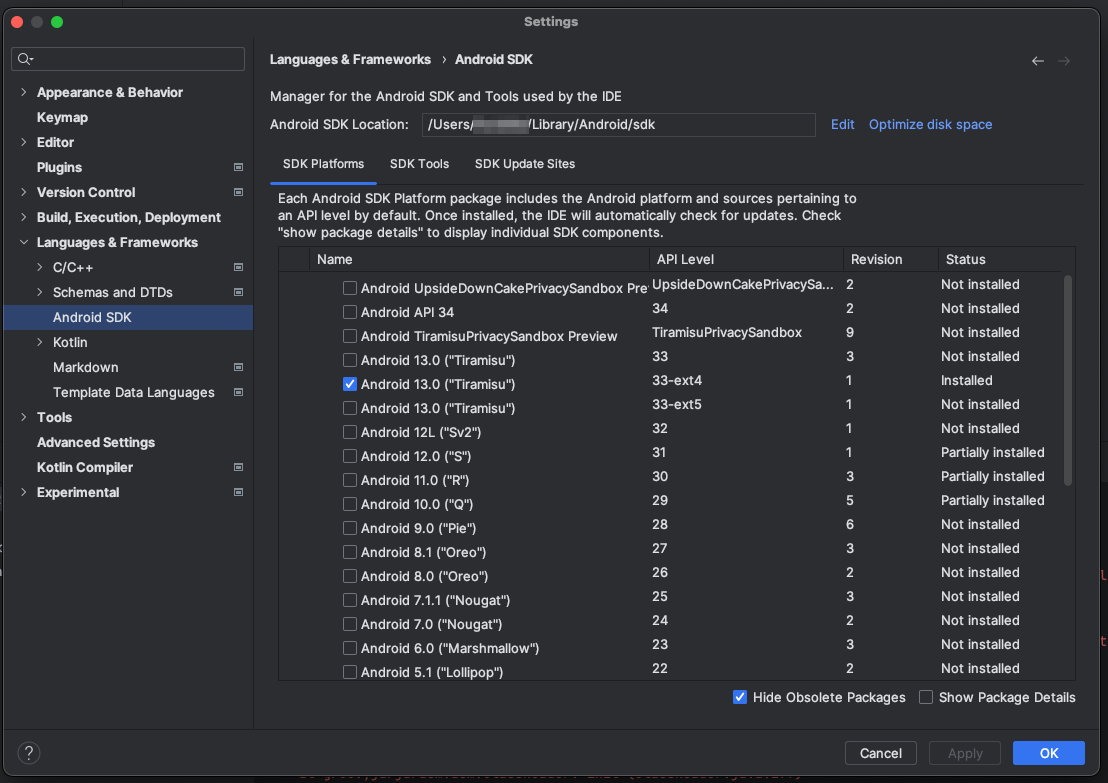Click the Android SDK Location path field
The width and height of the screenshot is (1108, 783).
[618, 125]
